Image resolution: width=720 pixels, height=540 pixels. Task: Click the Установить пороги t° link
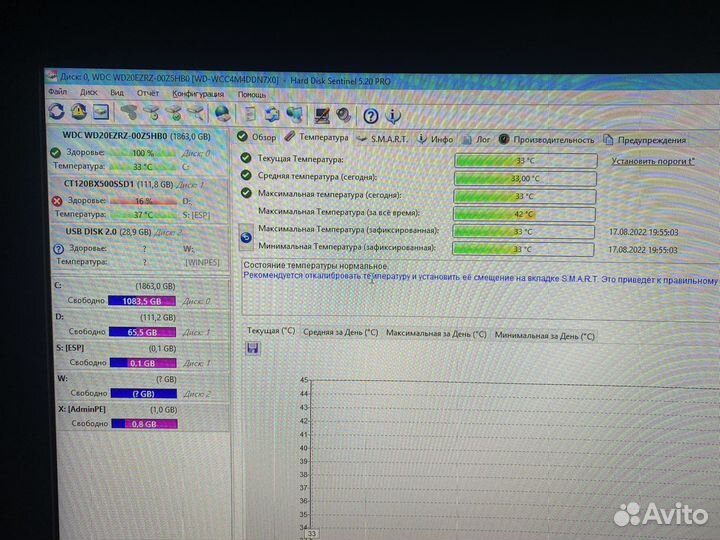coord(653,160)
